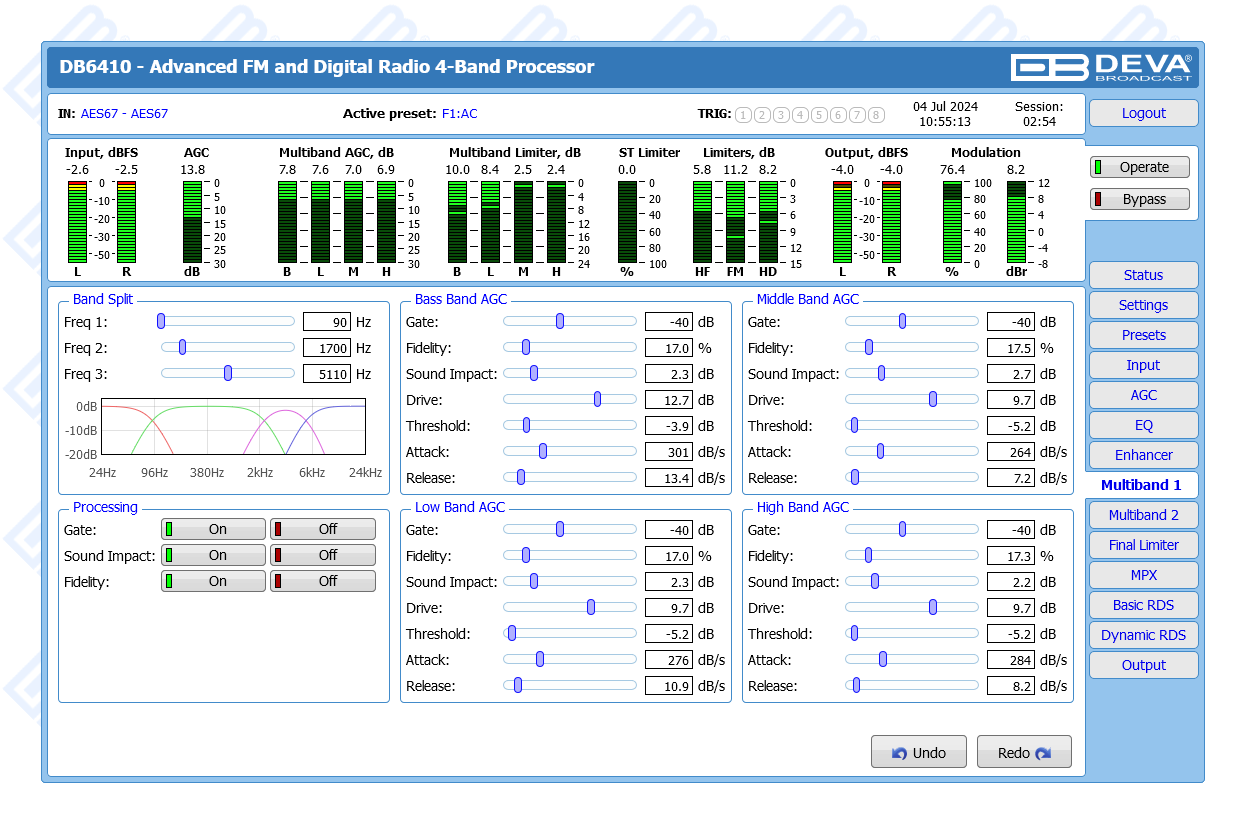Click trigger indicator number 1
Viewport: 1246px width, 824px height.
tap(743, 115)
